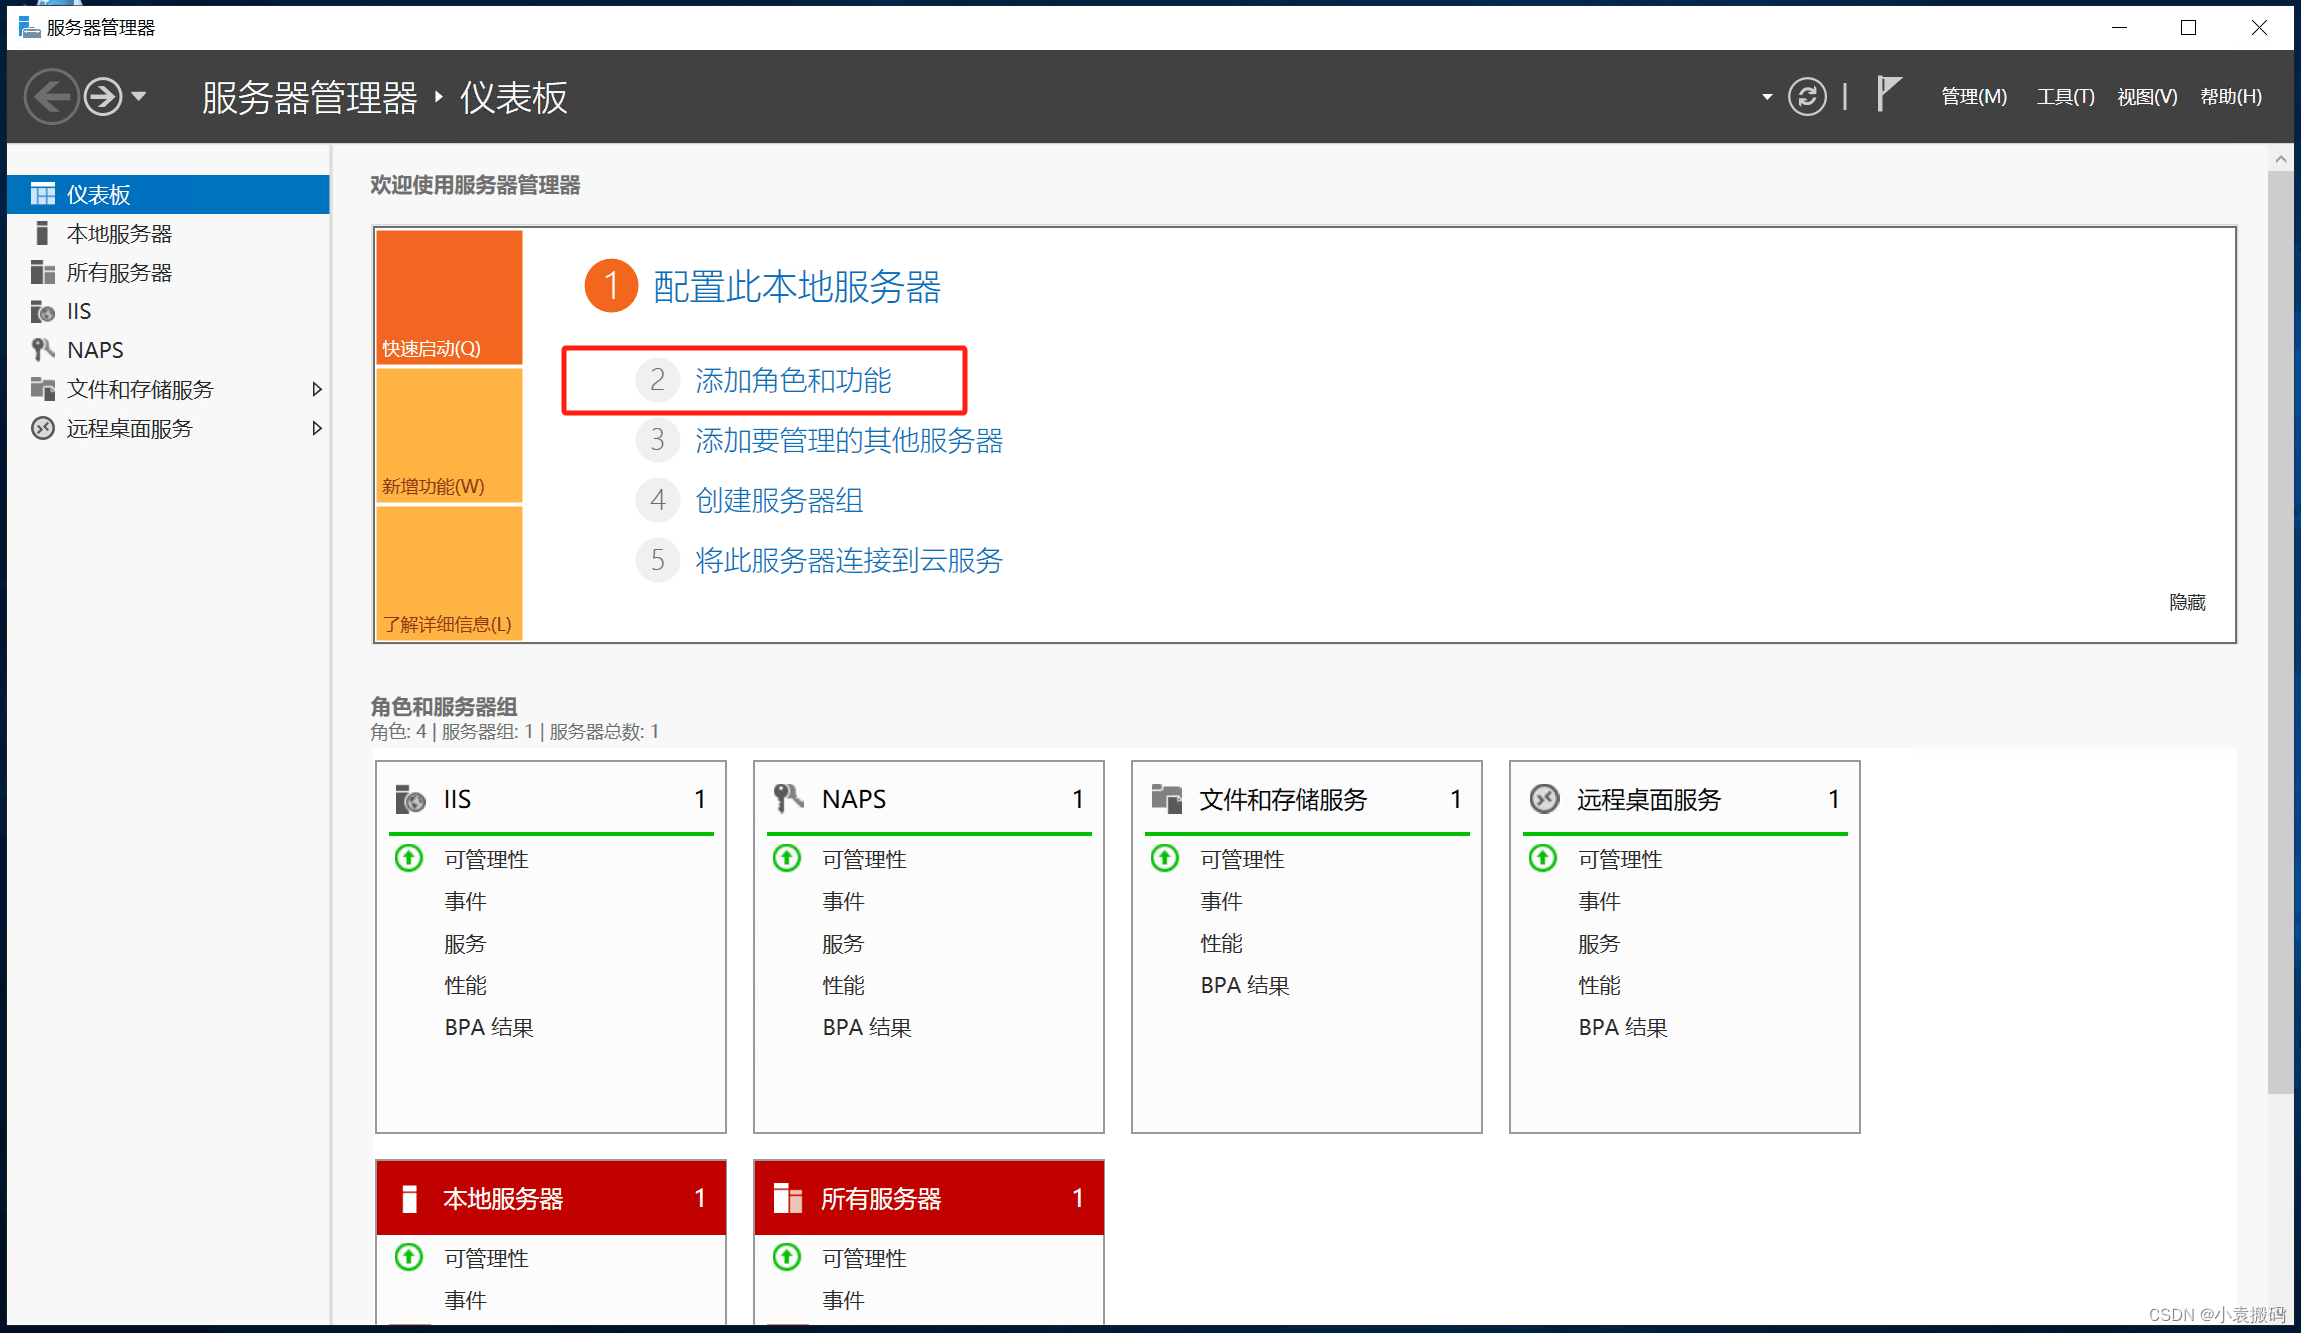Click 将此服务器连接到云服务 link
The image size is (2301, 1333).
pos(848,560)
